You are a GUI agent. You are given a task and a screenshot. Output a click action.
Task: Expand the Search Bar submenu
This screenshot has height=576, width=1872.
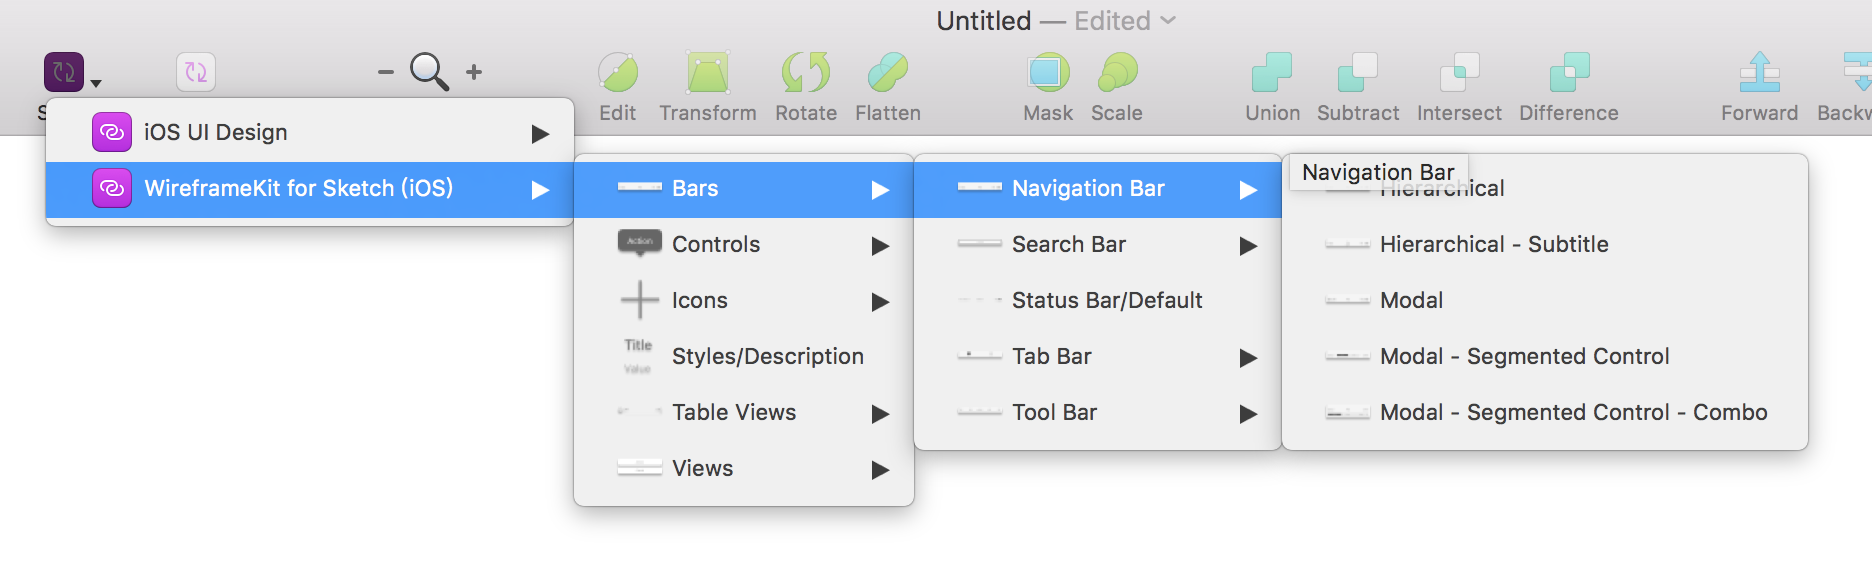click(x=1098, y=245)
